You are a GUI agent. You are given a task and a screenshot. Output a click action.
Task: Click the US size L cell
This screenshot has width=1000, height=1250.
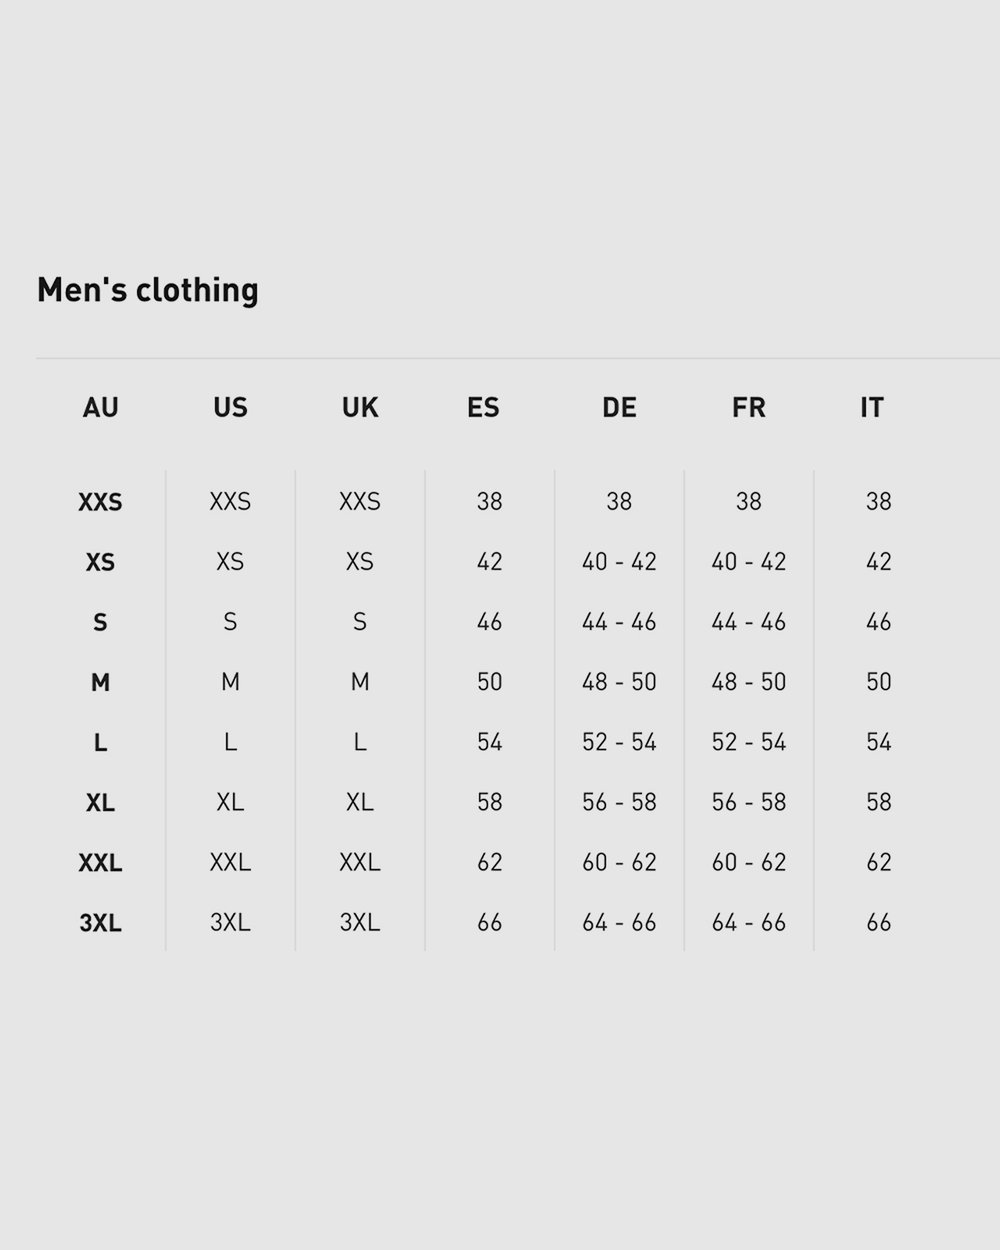(x=230, y=742)
